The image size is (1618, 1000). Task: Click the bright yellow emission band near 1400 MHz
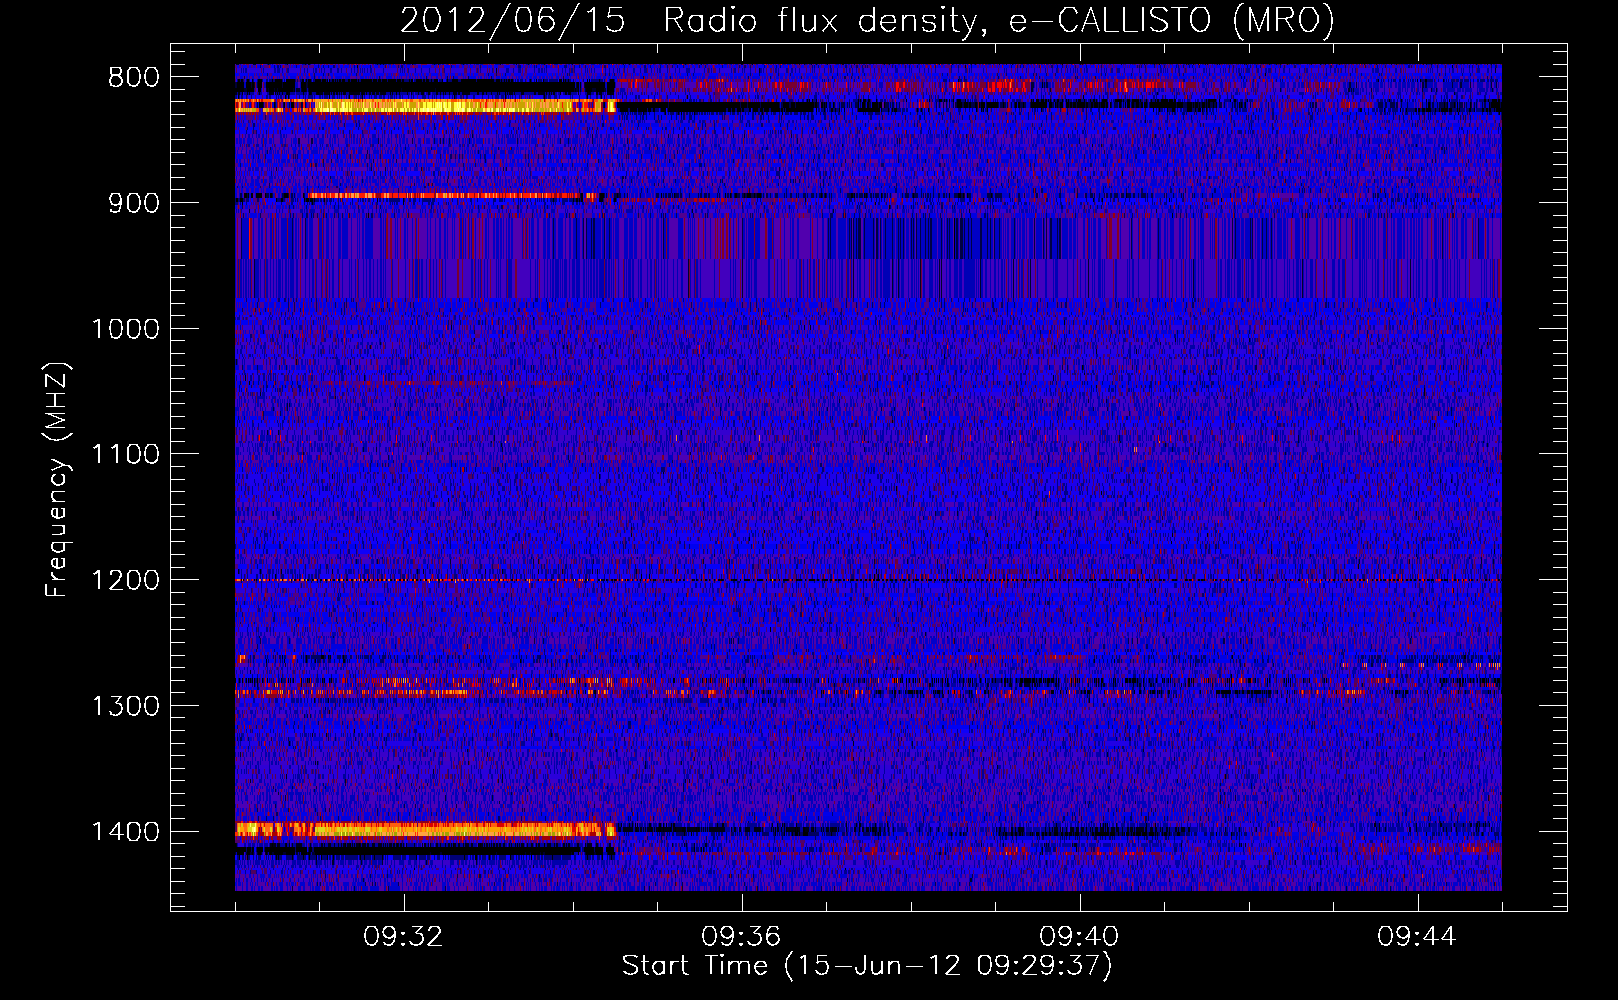(426, 829)
